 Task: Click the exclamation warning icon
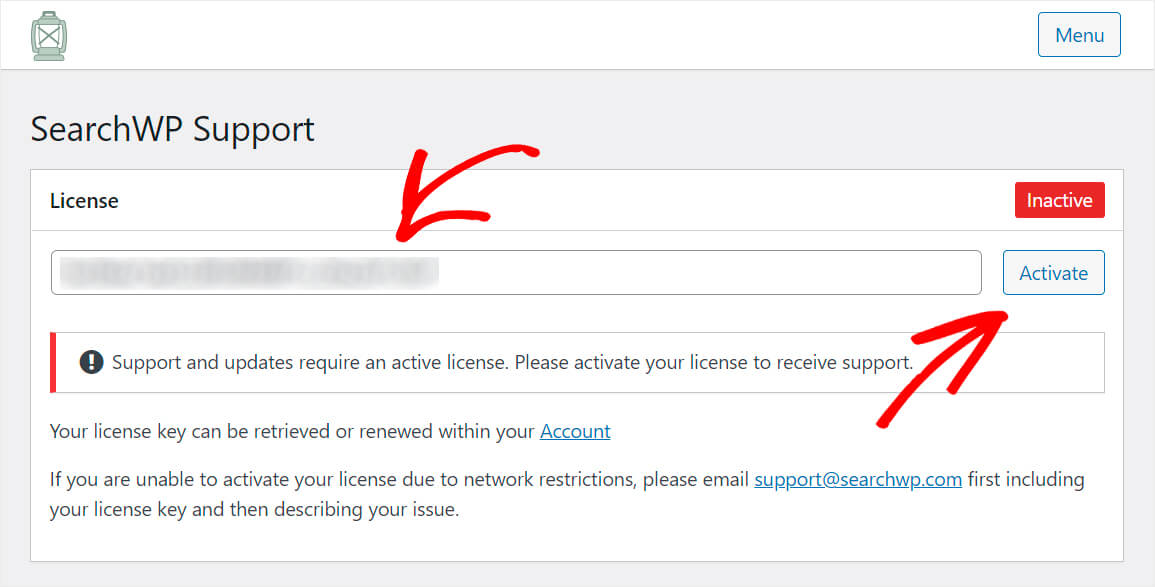tap(91, 362)
